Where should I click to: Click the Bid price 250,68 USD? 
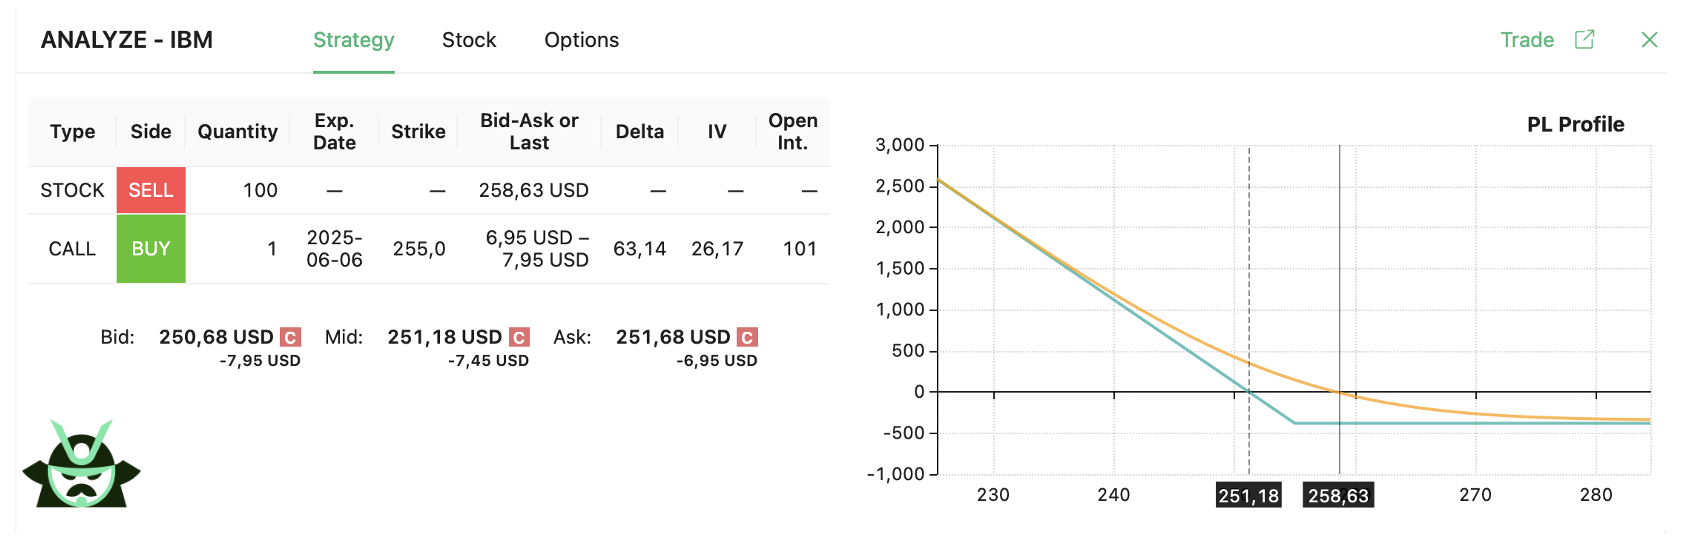point(216,337)
